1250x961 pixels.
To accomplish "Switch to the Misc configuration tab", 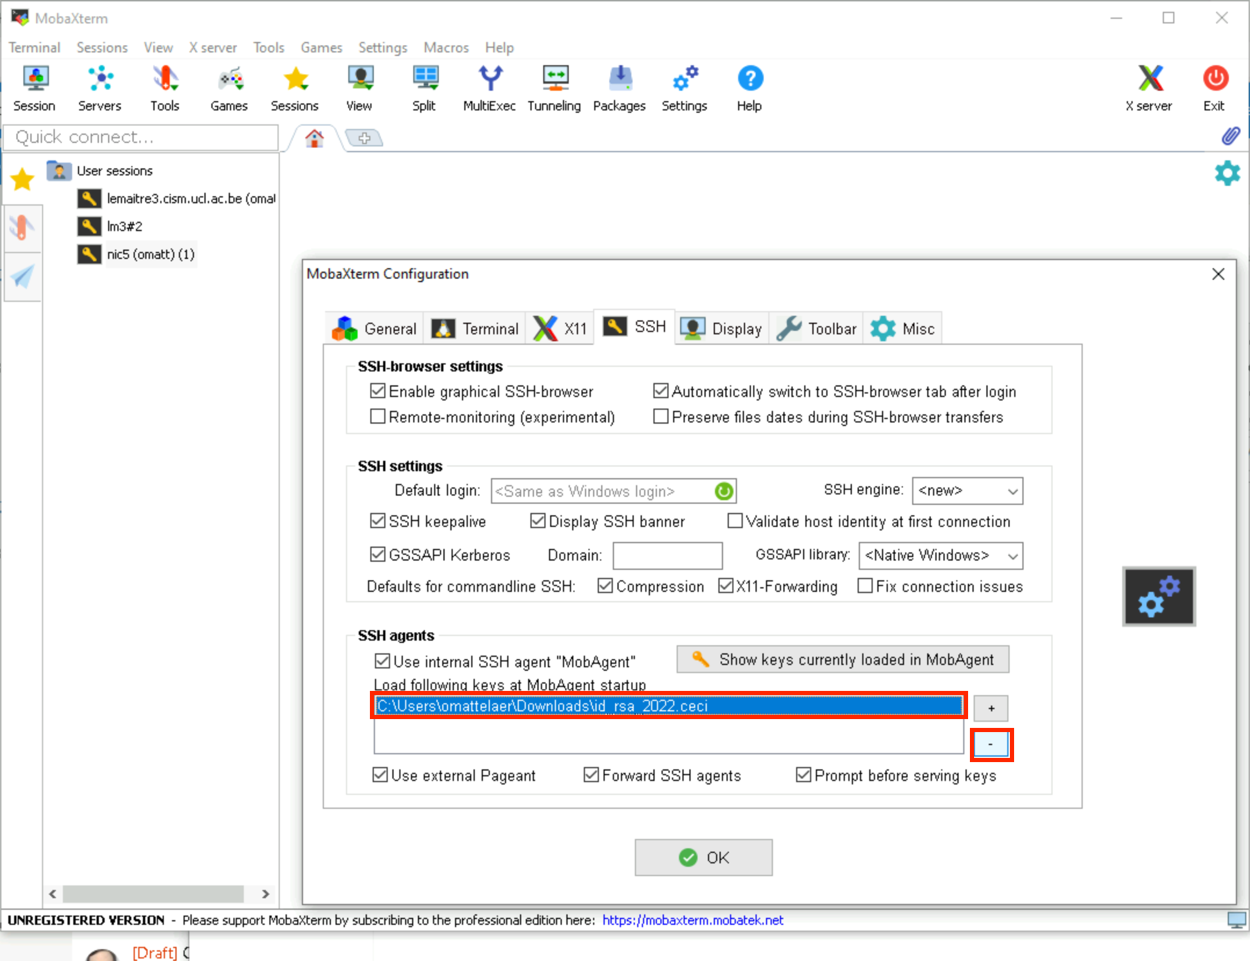I will [x=903, y=329].
